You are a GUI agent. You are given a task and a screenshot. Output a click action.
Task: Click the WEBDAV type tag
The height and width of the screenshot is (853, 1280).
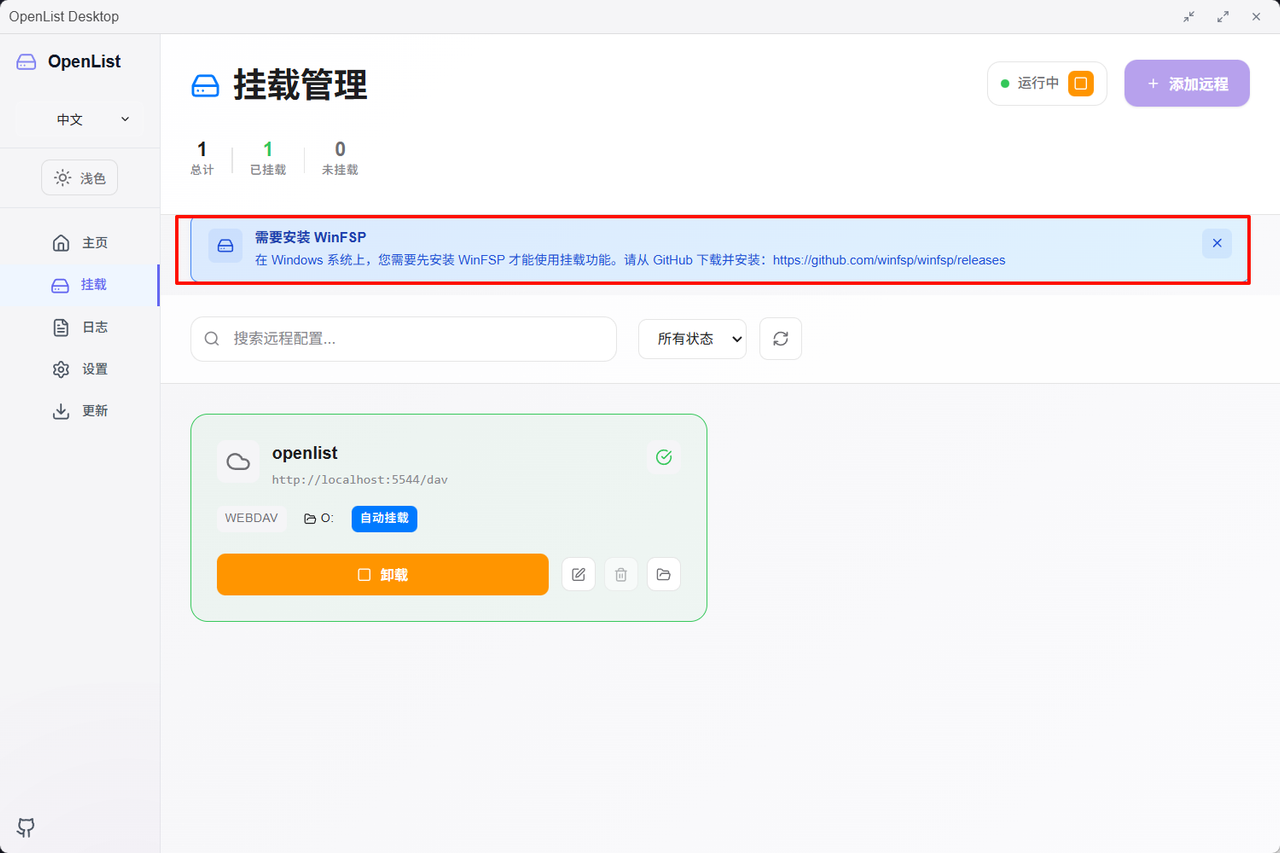(252, 518)
